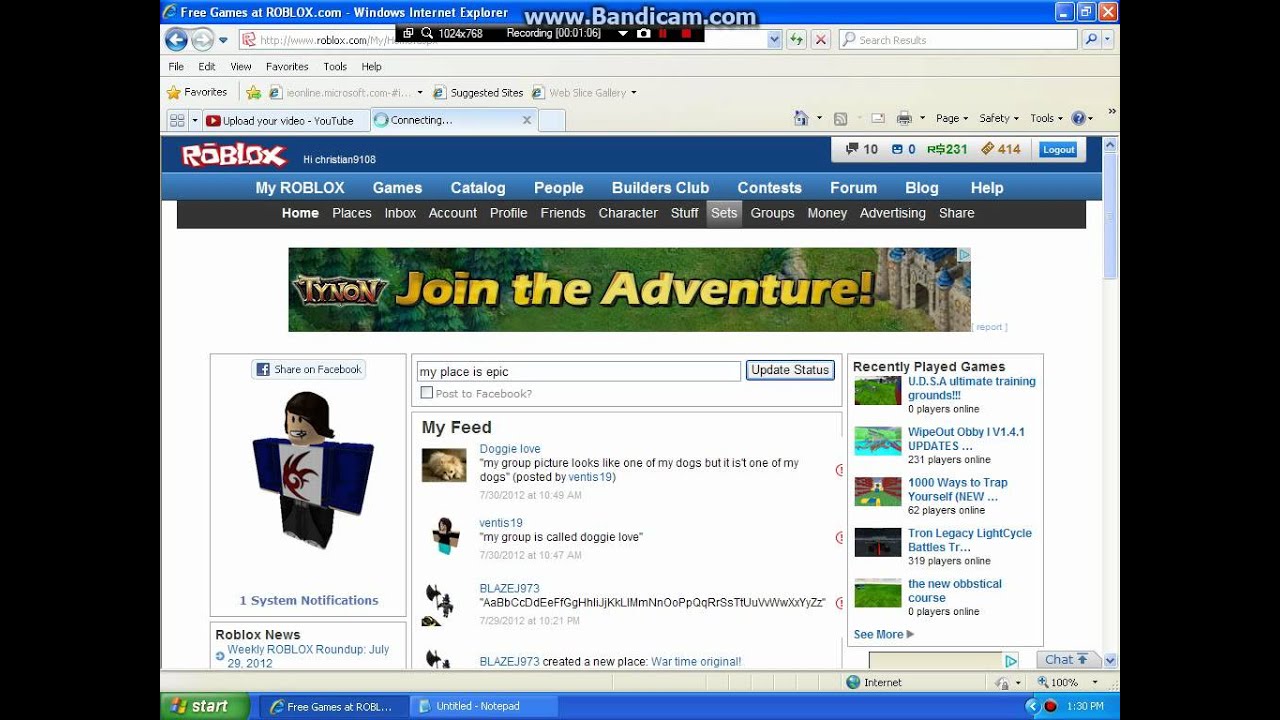
Task: Open recent pages dropdown next to Forward
Action: [223, 40]
